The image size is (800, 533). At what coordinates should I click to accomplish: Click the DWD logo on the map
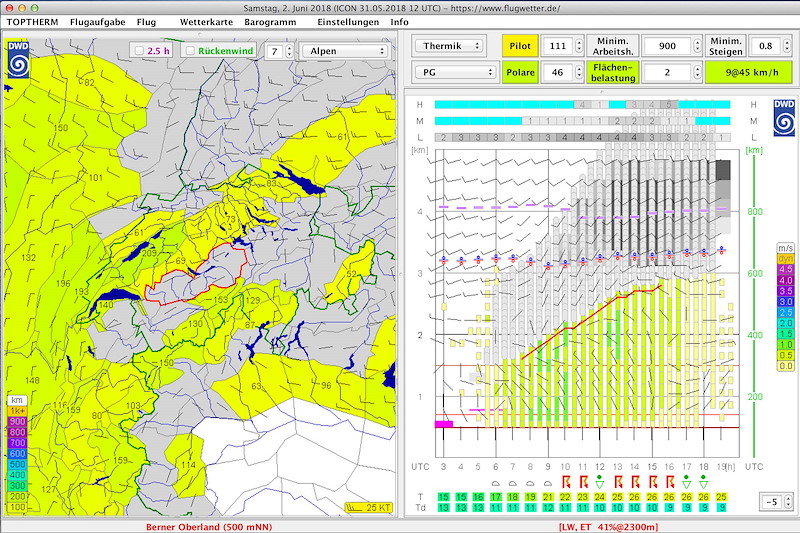18,60
